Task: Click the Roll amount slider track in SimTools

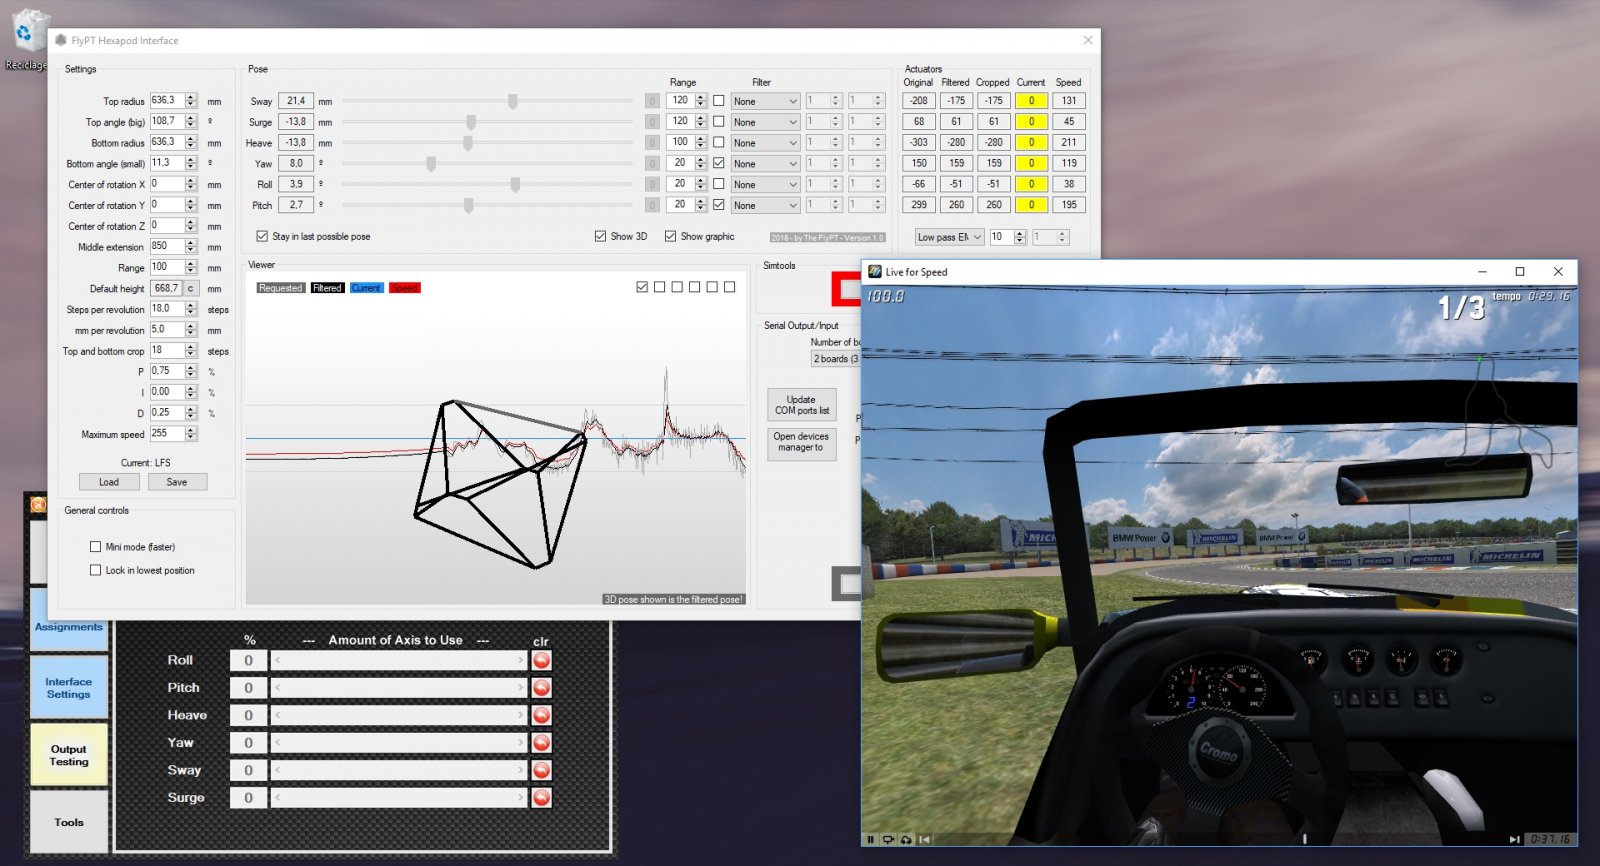Action: (399, 661)
